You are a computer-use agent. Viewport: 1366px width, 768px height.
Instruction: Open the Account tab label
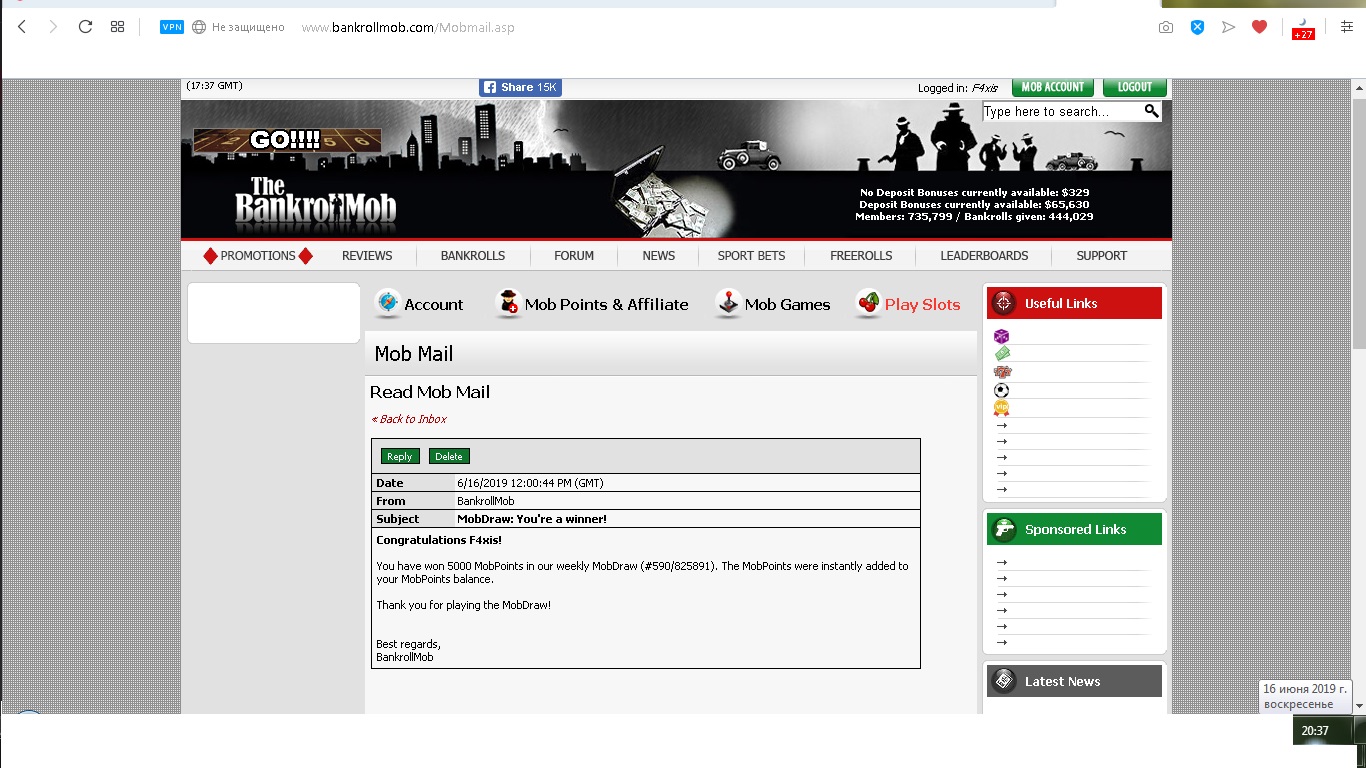tap(434, 305)
